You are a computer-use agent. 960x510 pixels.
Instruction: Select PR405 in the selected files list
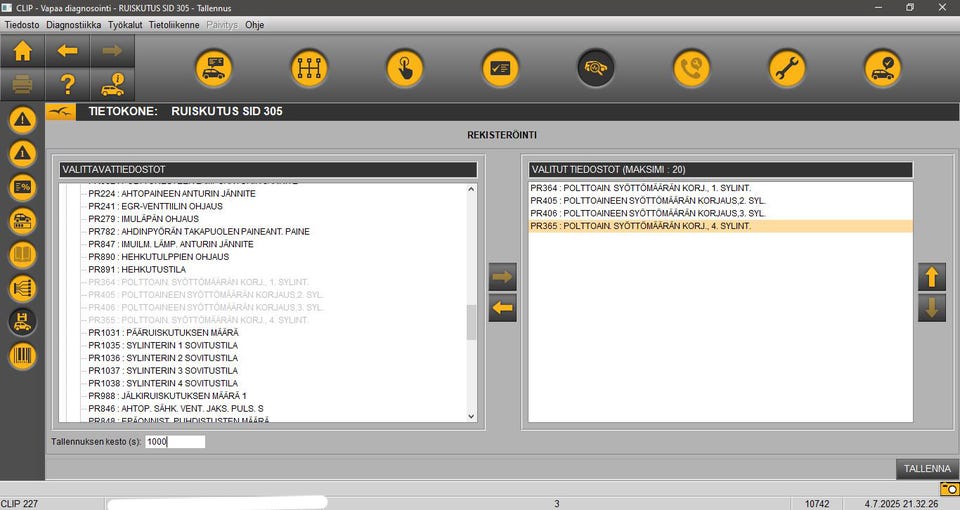(x=721, y=201)
